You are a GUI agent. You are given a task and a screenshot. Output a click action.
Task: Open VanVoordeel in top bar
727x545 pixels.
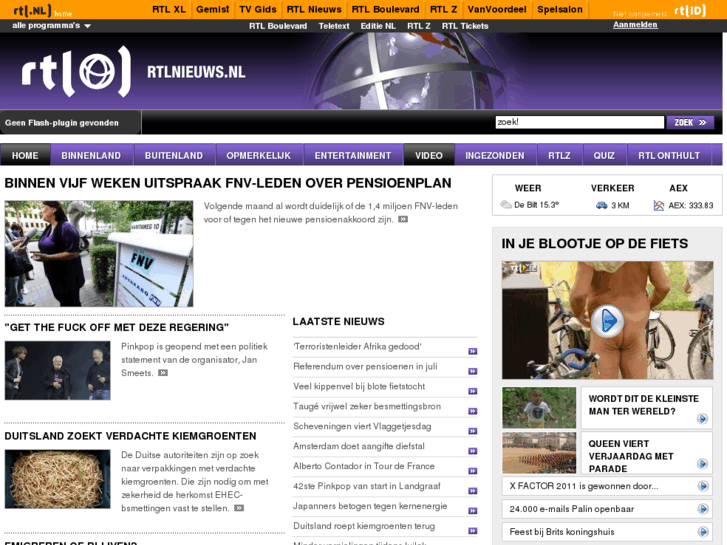tap(497, 9)
